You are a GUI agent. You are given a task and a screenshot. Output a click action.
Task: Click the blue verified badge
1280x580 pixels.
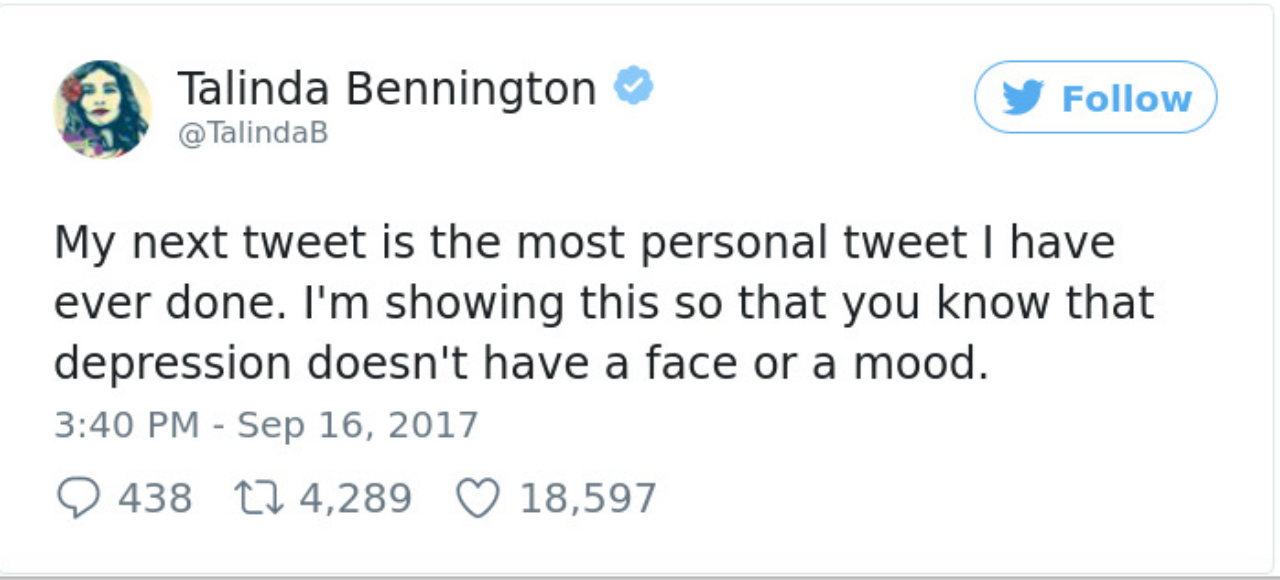pos(633,88)
